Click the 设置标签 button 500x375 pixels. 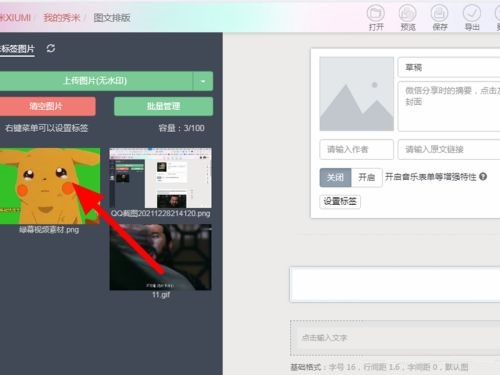[x=340, y=201]
